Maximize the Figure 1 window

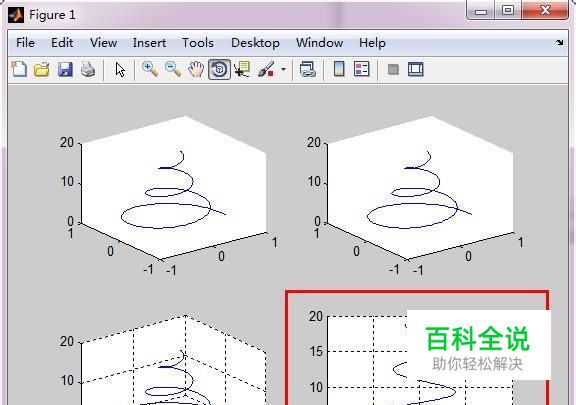pos(508,10)
